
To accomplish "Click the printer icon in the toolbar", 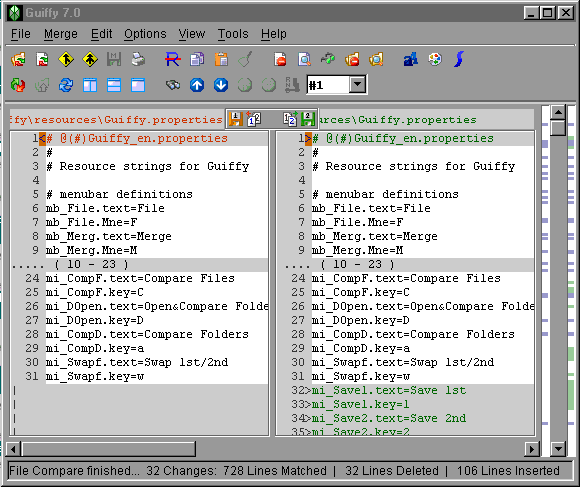I will (x=138, y=60).
